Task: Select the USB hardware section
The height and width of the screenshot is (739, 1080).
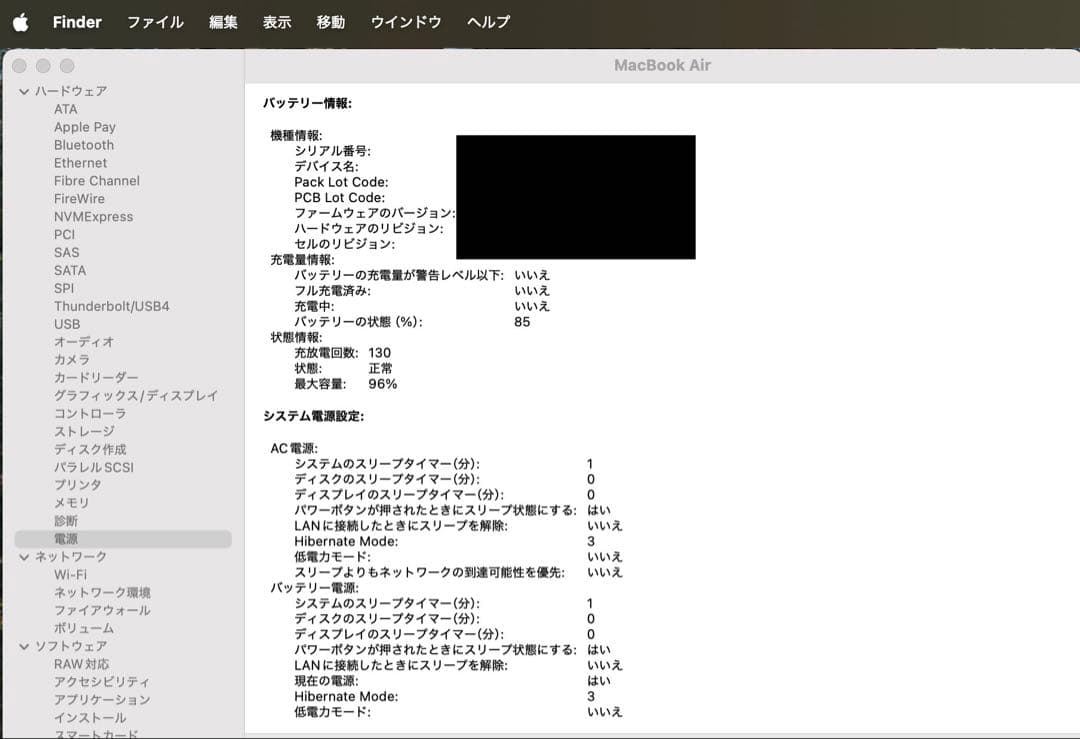Action: [66, 324]
